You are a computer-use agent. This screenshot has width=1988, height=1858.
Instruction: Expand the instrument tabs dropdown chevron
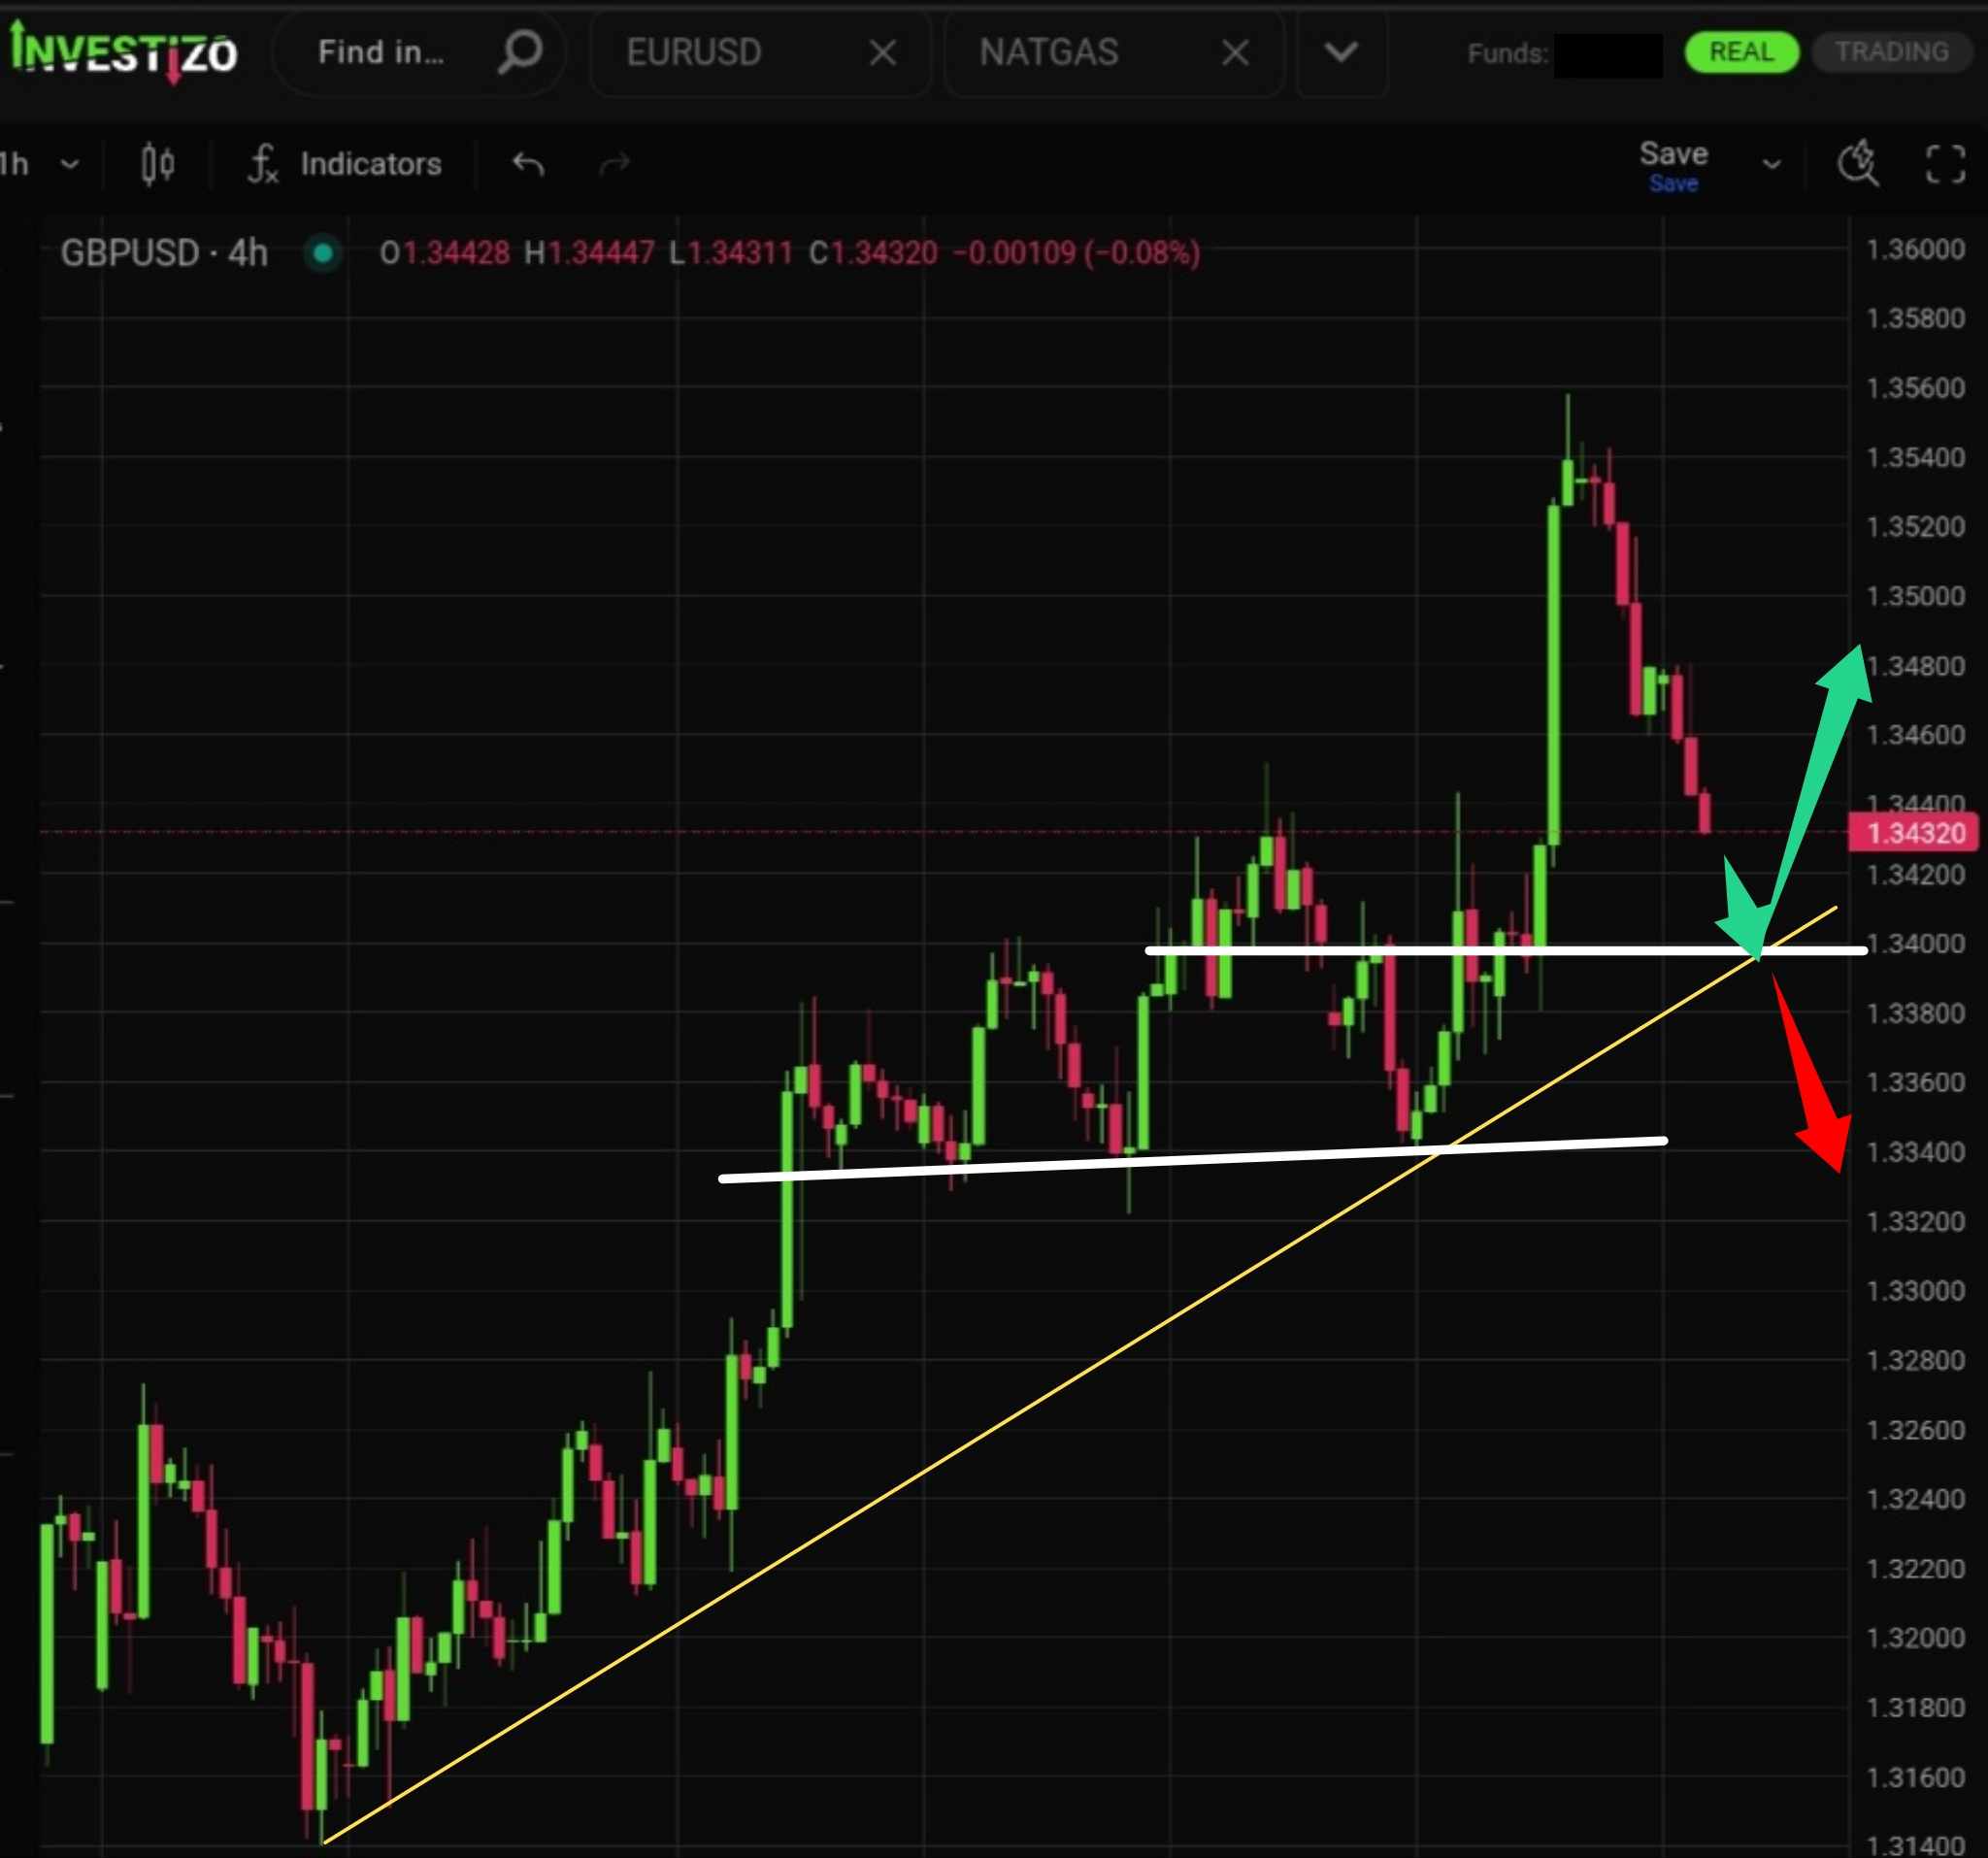click(x=1341, y=52)
